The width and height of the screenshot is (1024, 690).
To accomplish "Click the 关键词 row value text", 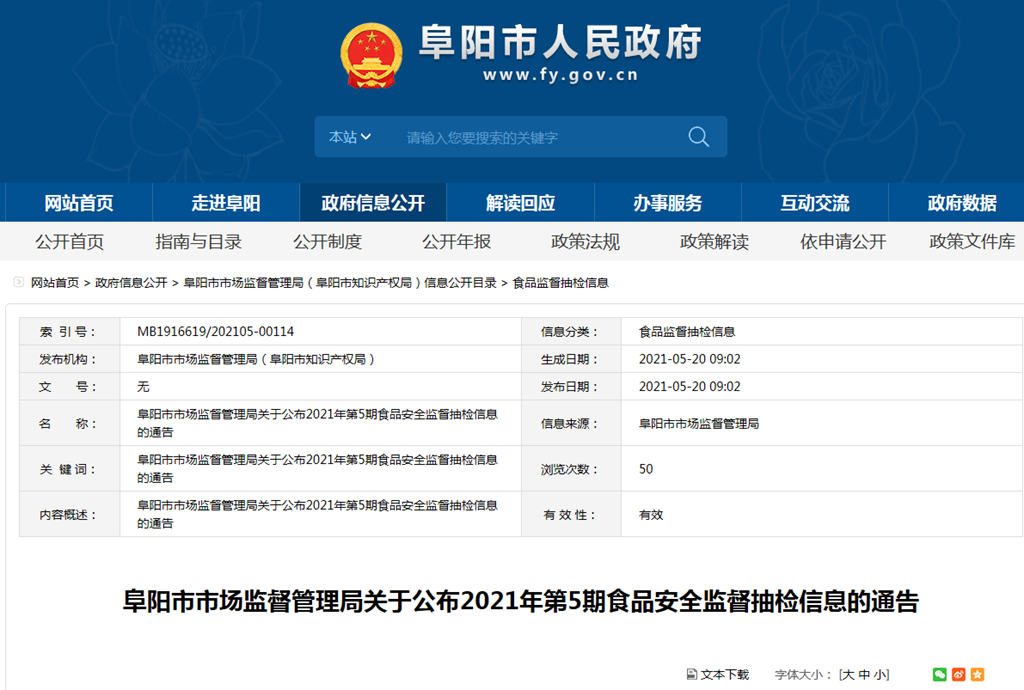I will coord(317,469).
